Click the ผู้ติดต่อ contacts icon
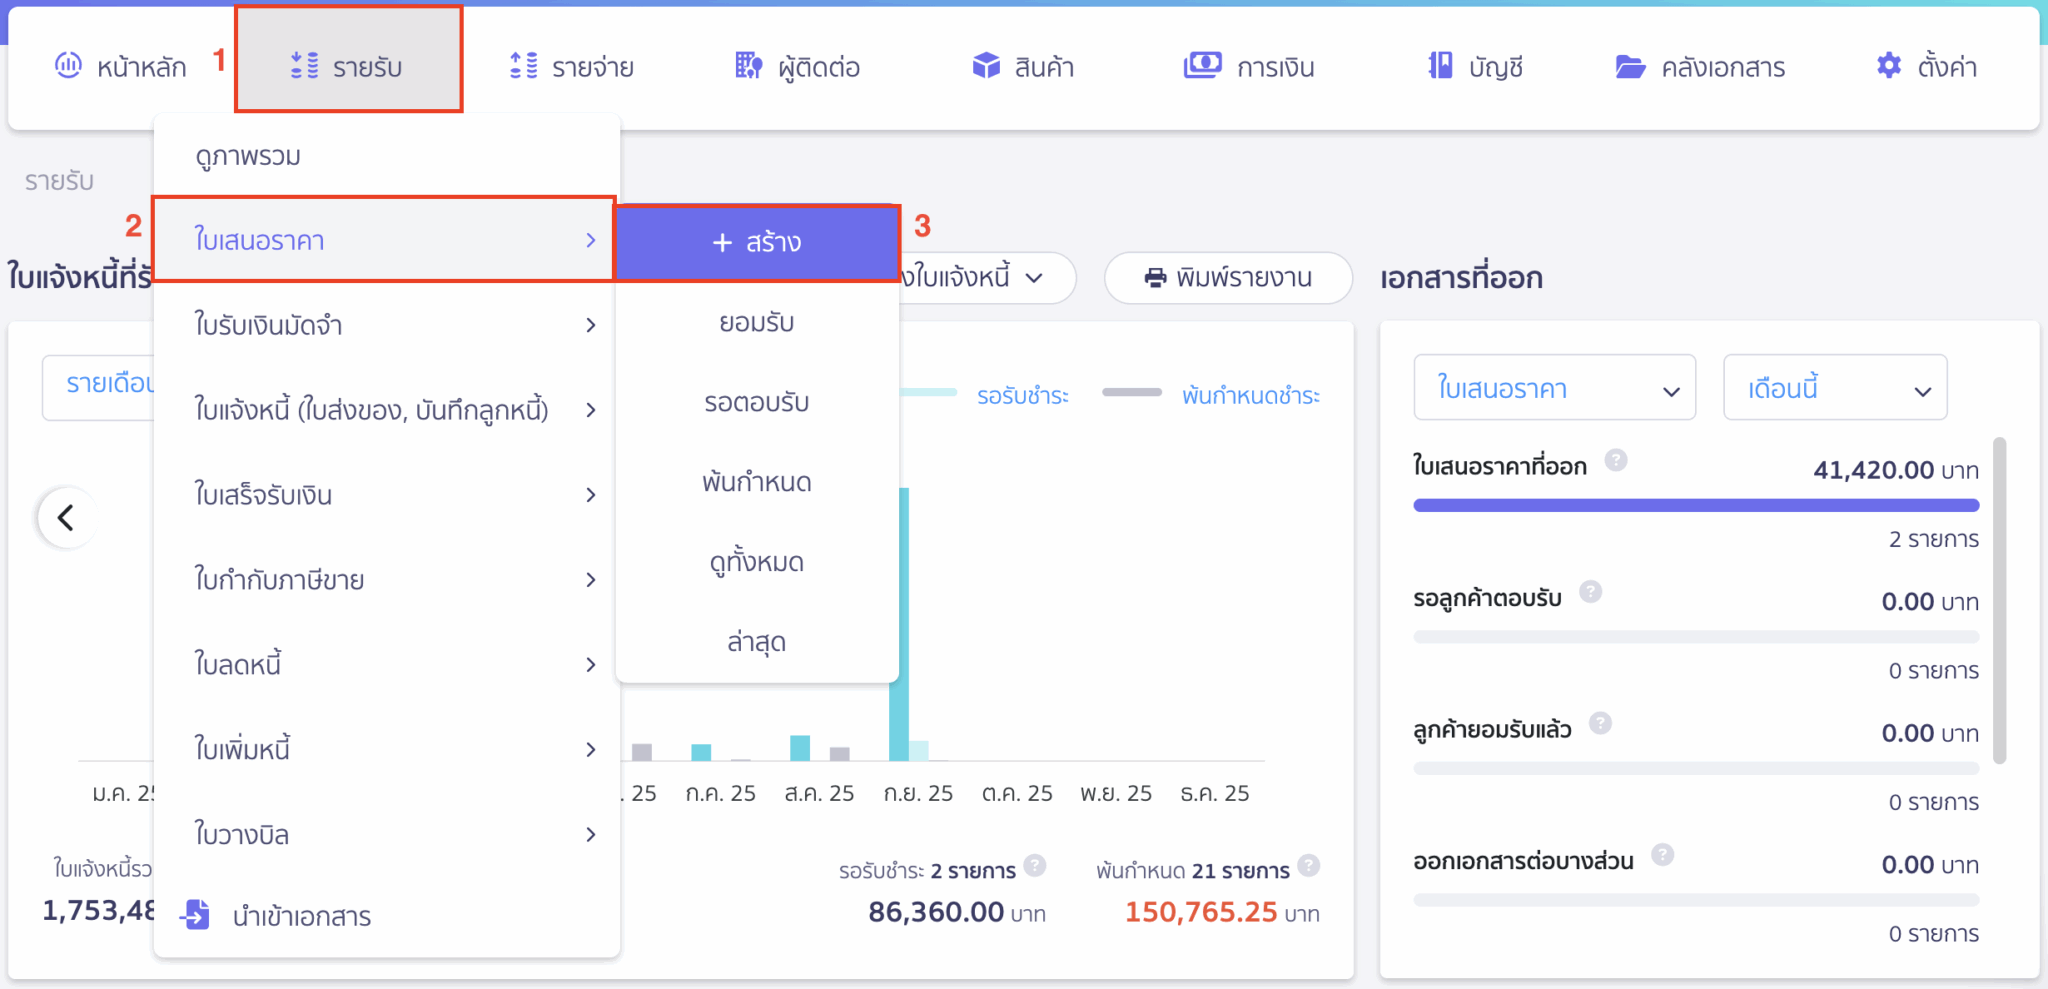Image resolution: width=2048 pixels, height=989 pixels. pyautogui.click(x=748, y=66)
